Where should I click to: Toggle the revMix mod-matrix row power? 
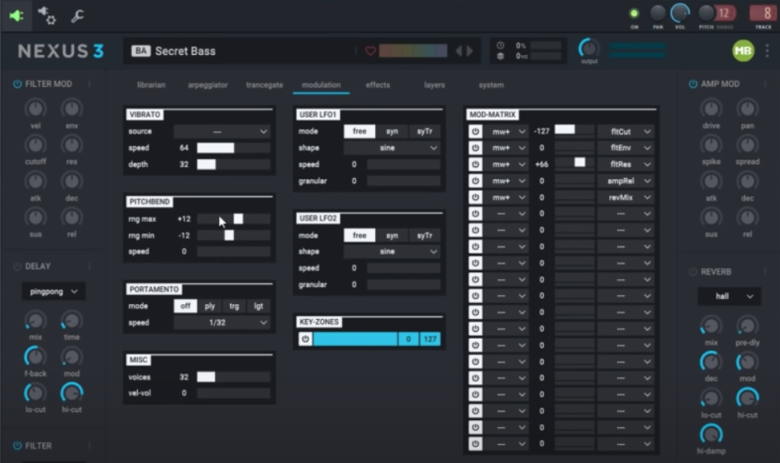click(x=475, y=197)
